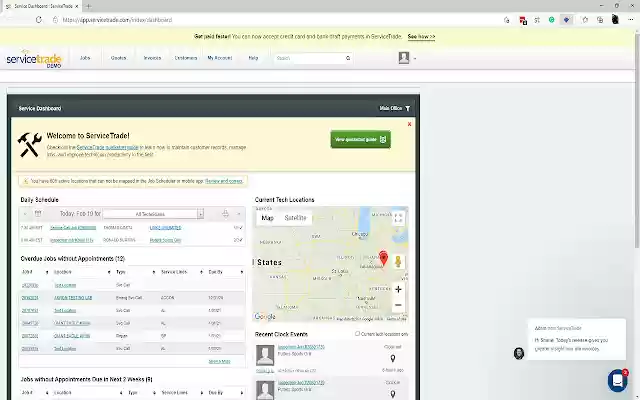Follow the See how >> link
Image resolution: width=640 pixels, height=400 pixels.
[x=421, y=36]
